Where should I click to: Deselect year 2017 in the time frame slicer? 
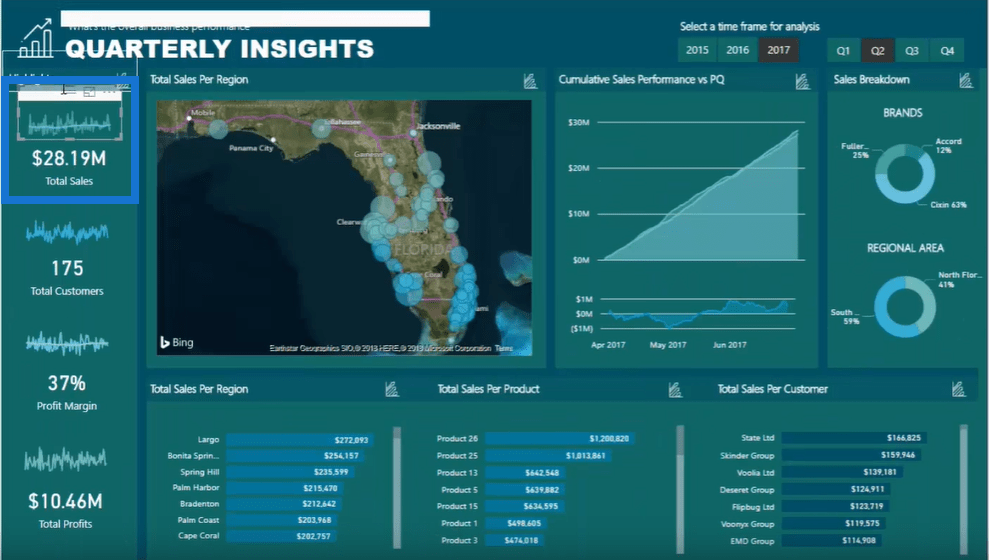[778, 50]
